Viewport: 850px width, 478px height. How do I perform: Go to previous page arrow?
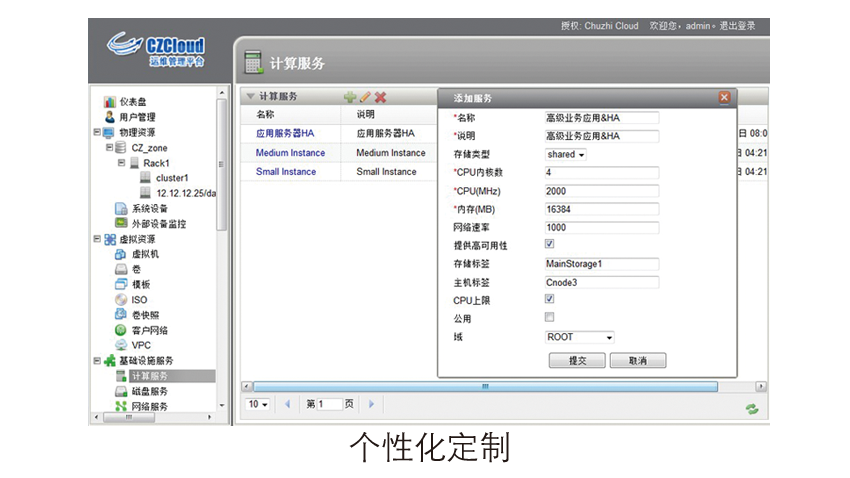(287, 404)
